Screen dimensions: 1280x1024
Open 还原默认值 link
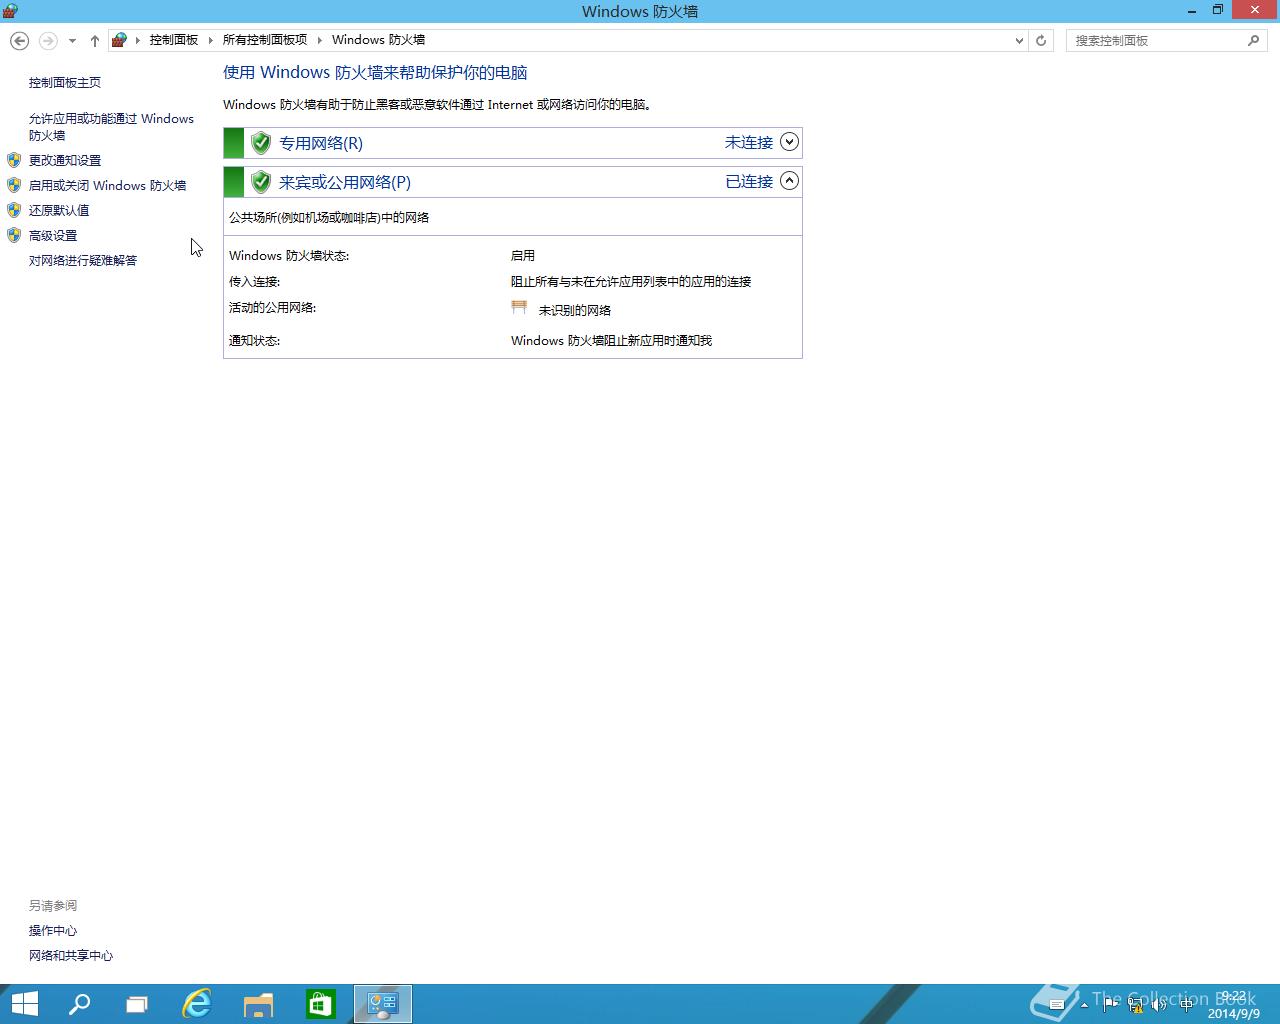59,210
